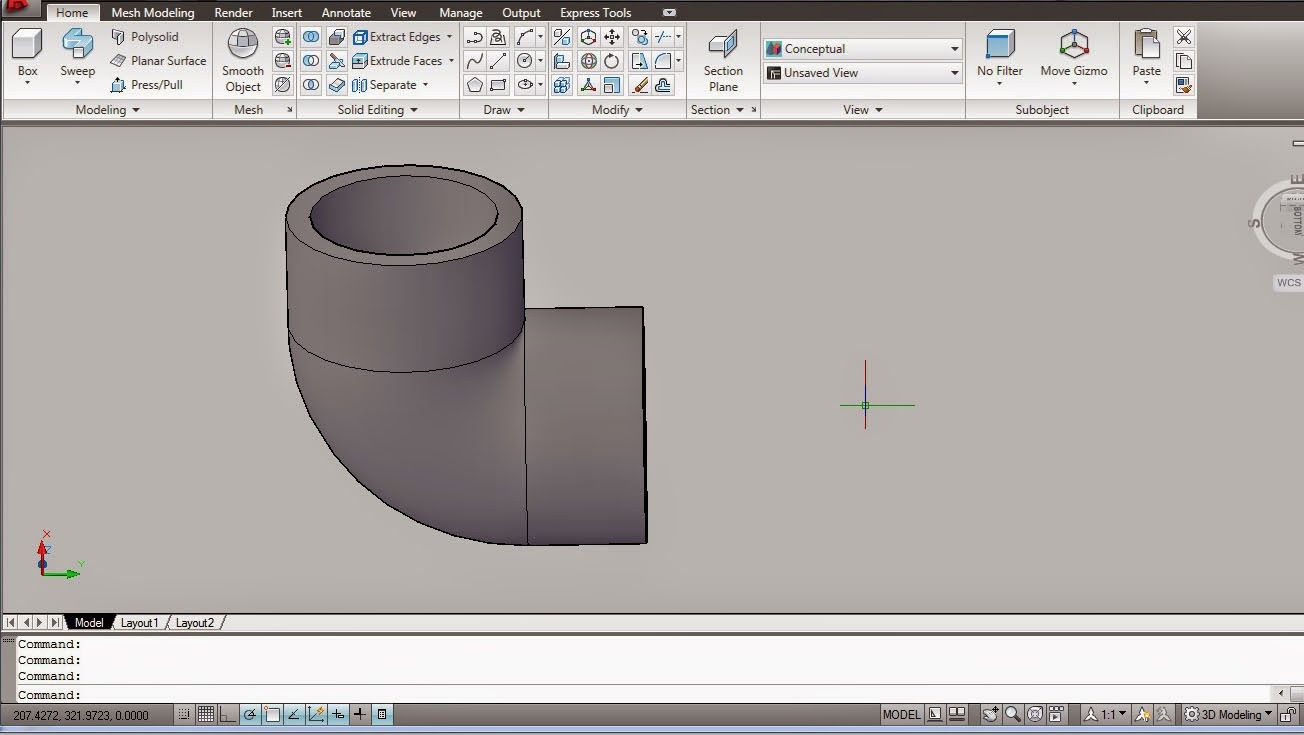Select the Line draw tool

pyautogui.click(x=498, y=61)
